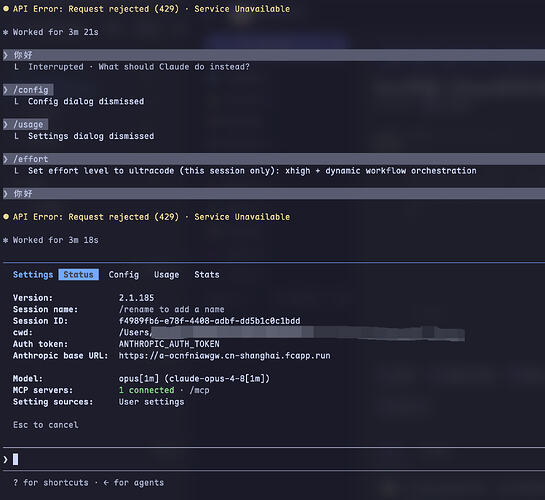Switch to the Status tab
Image resolution: width=545 pixels, height=500 pixels.
click(79, 274)
